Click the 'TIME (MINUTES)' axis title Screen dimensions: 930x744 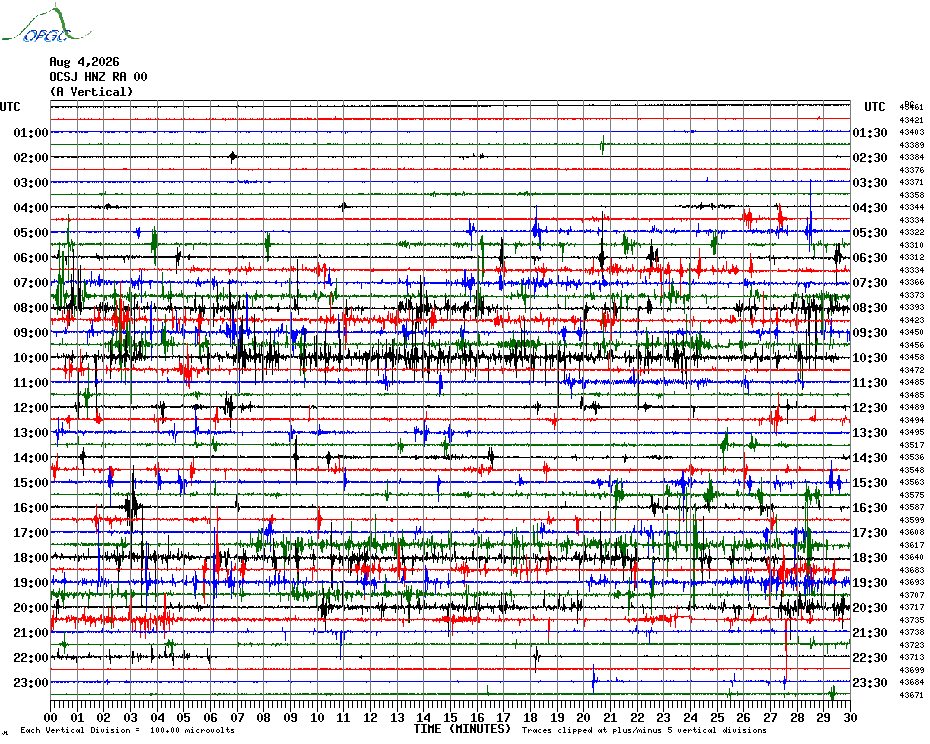click(462, 729)
